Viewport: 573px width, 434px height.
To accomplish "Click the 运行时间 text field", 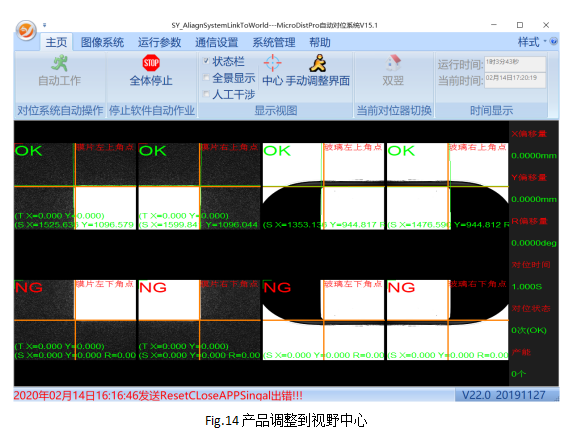I will click(515, 64).
